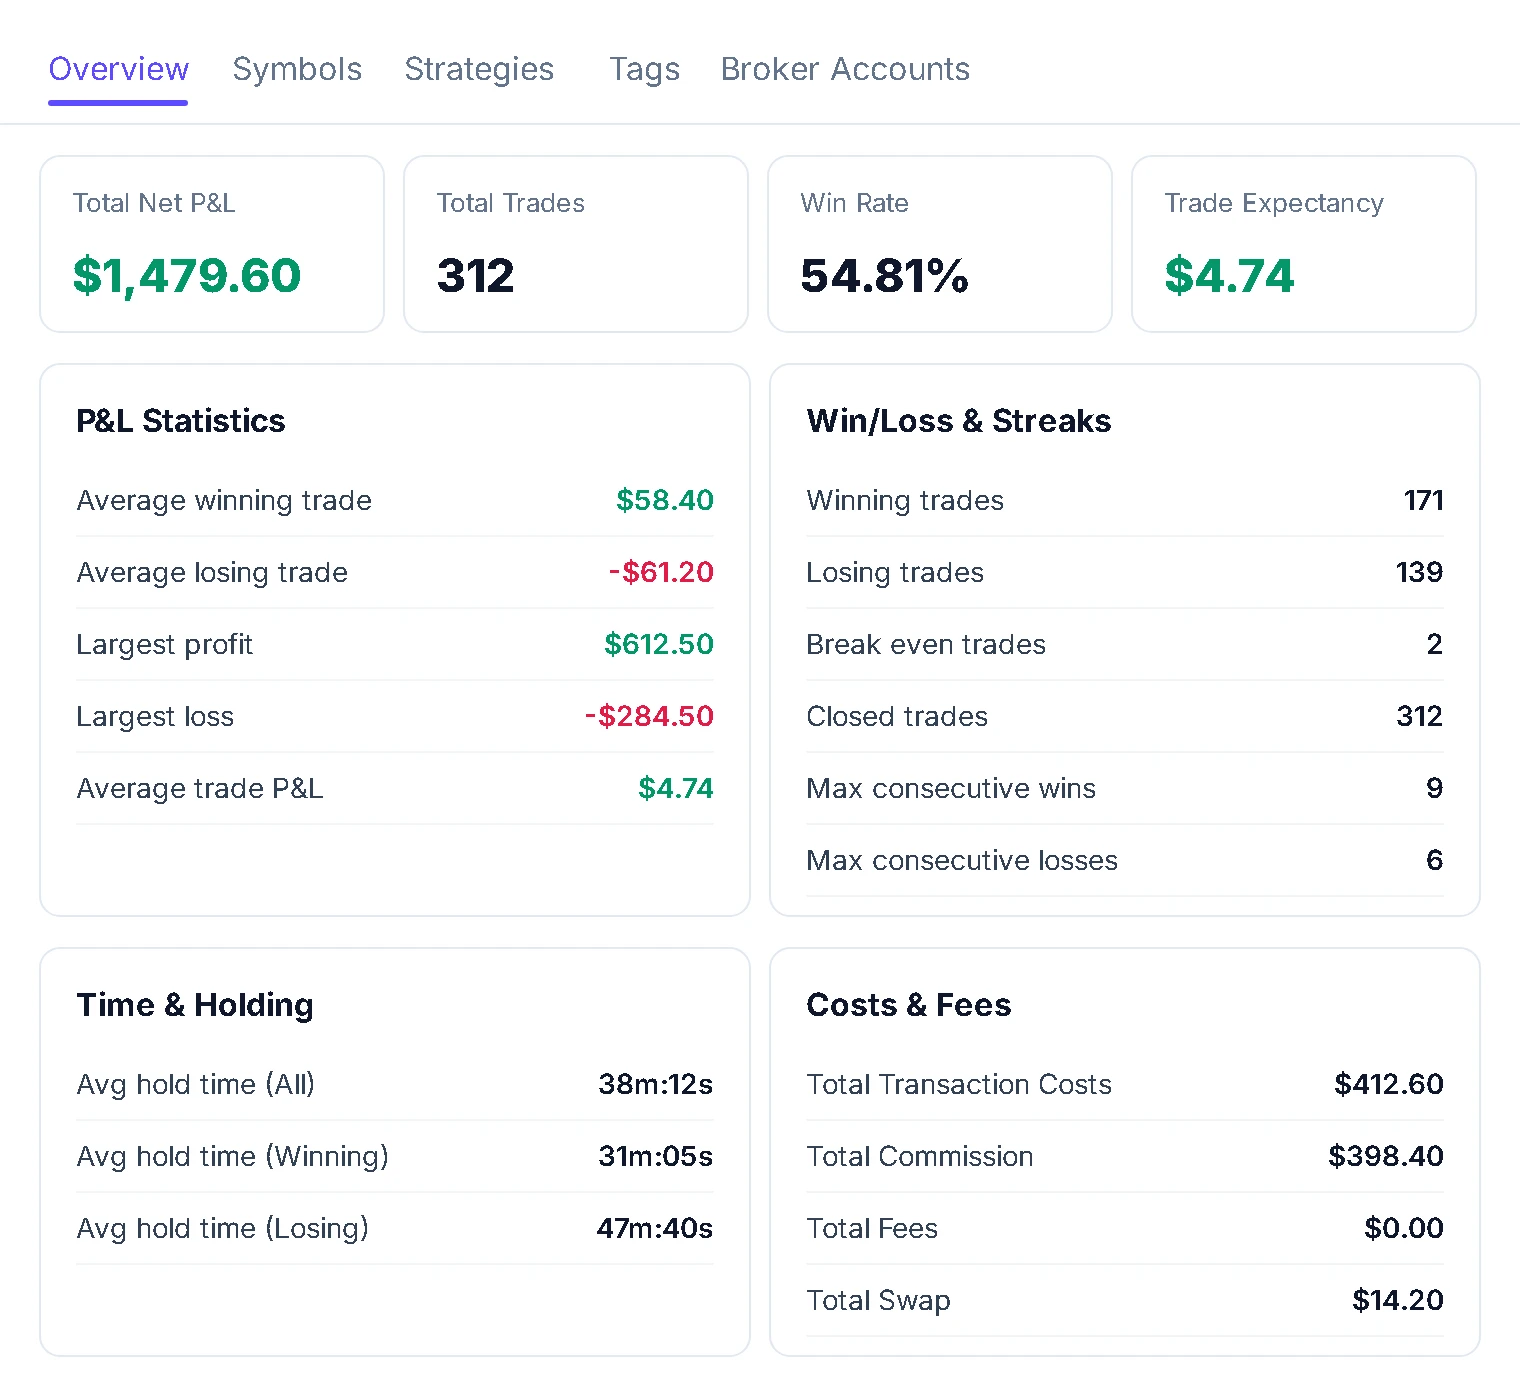Viewport: 1520px width, 1396px height.
Task: Click the P&L Statistics heading
Action: [x=181, y=421]
